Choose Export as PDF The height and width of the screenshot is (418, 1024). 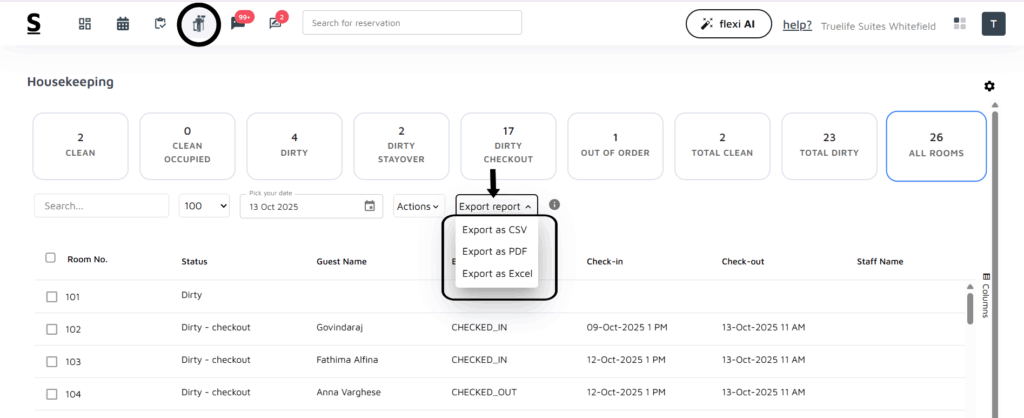click(x=494, y=252)
